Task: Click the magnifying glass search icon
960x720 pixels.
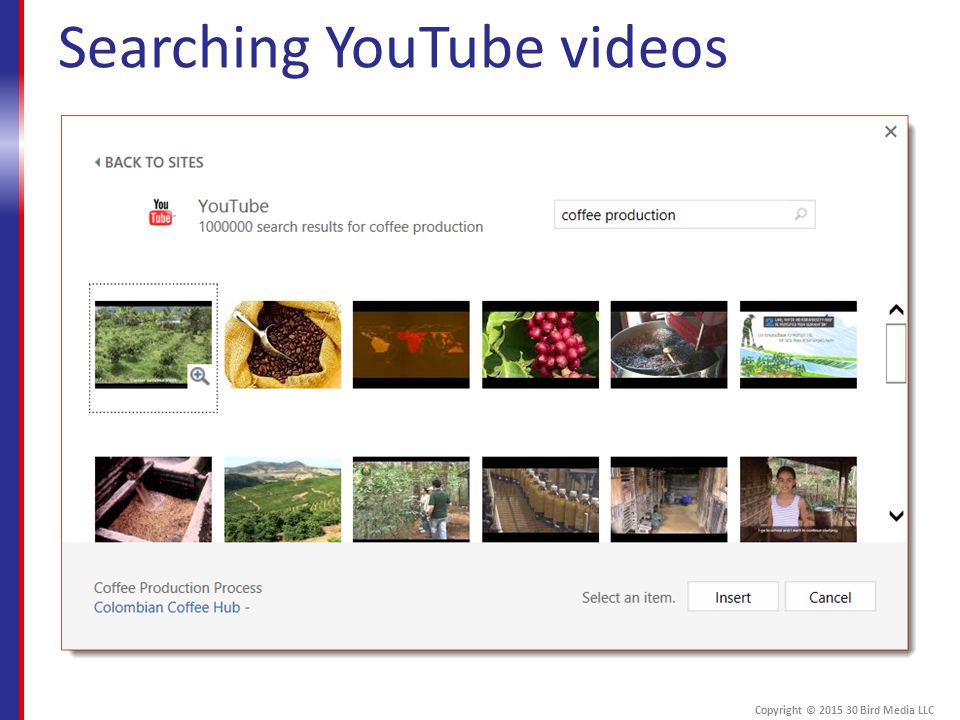Action: point(800,214)
